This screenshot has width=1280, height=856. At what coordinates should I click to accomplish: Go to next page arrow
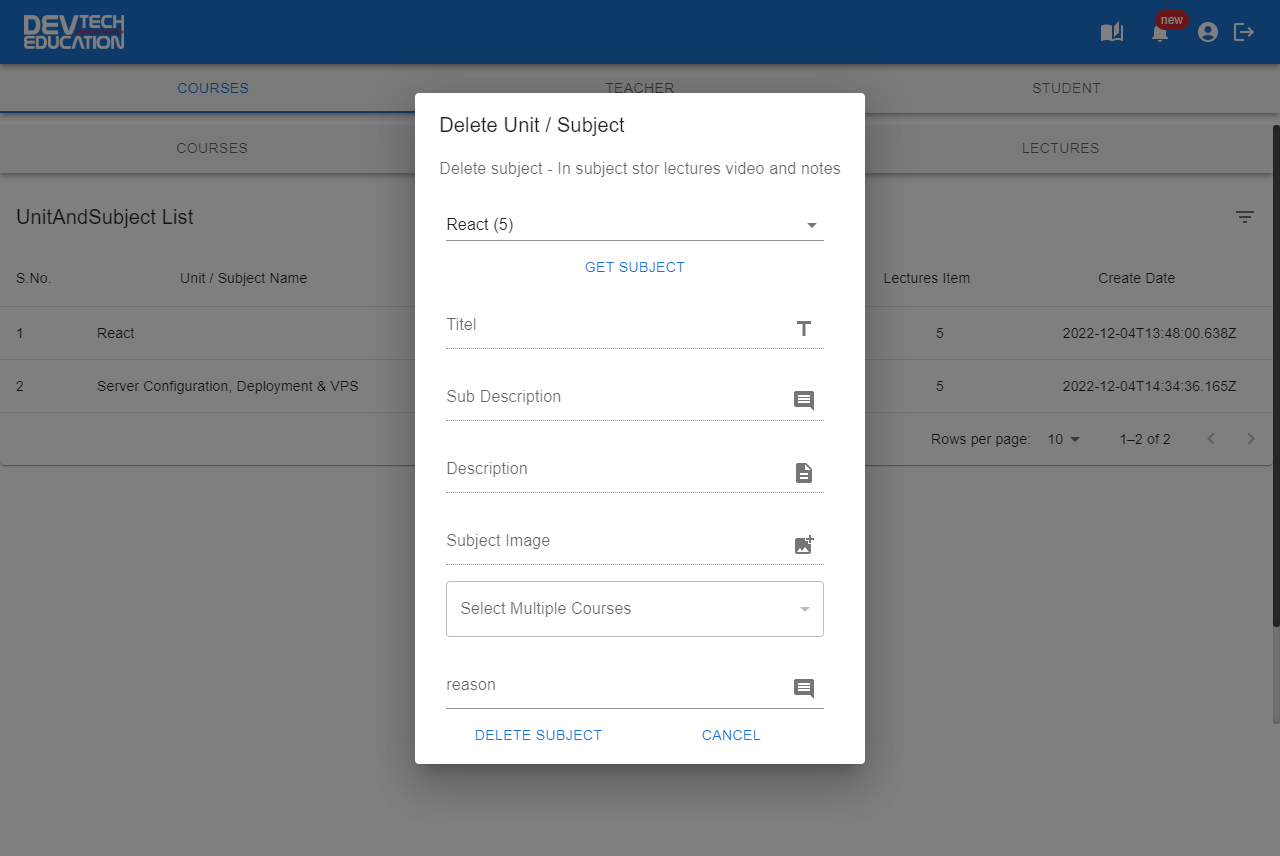1251,439
